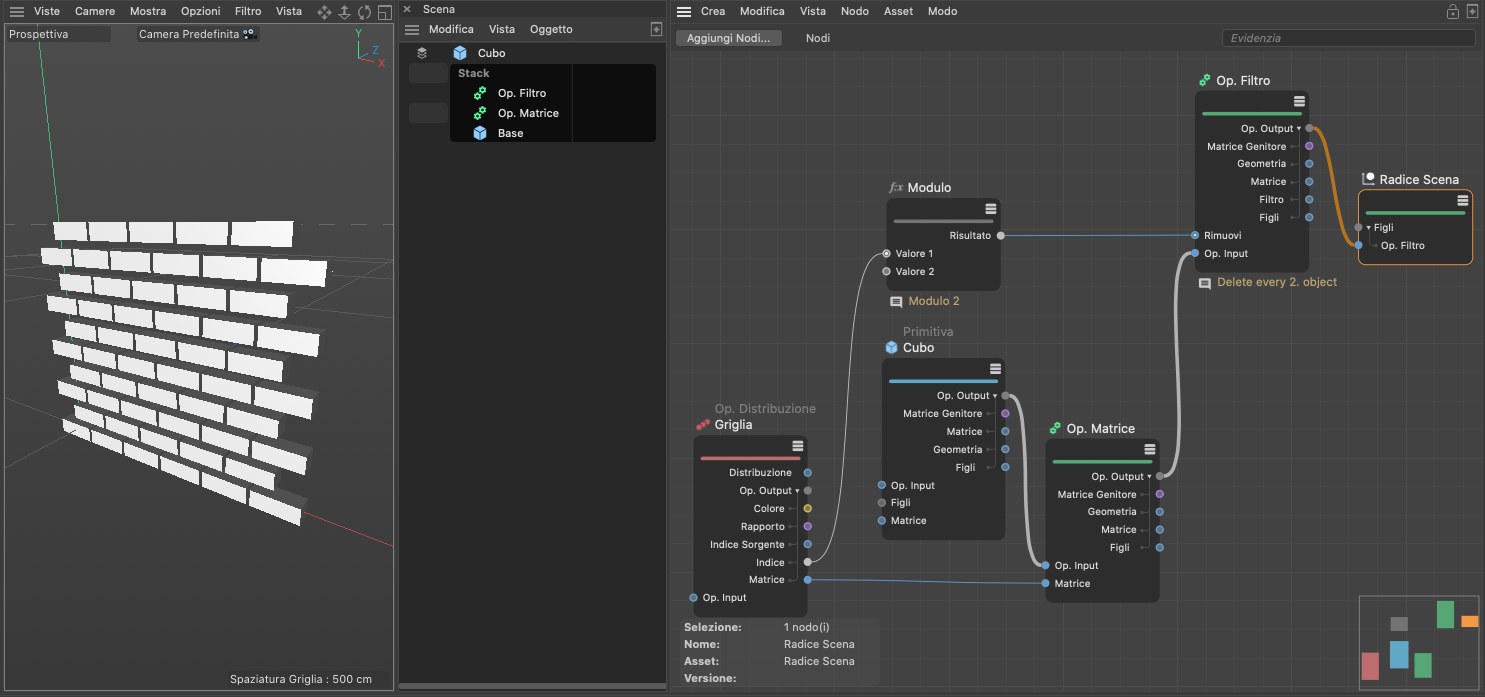Open the Crea menu in node editor
The image size is (1485, 697).
[713, 12]
